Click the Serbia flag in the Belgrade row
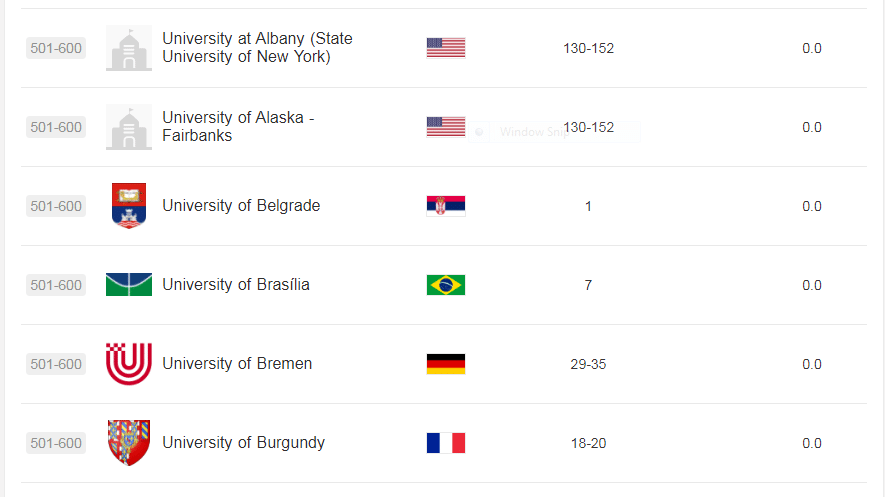The image size is (885, 497). (445, 206)
